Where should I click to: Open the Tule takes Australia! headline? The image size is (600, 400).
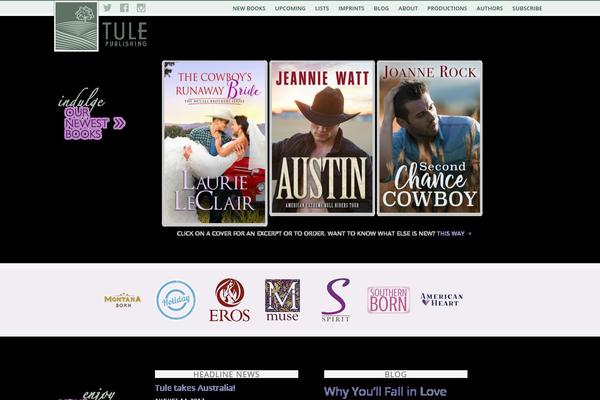tap(195, 388)
